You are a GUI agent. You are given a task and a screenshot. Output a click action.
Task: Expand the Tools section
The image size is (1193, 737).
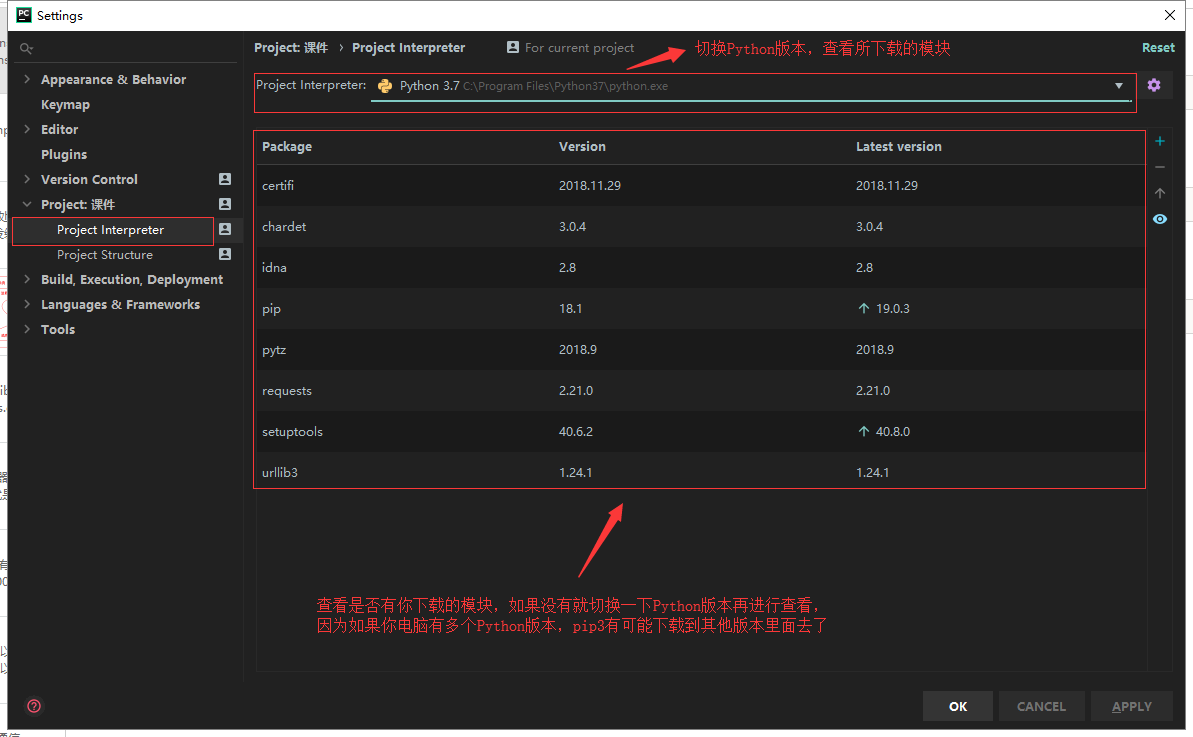27,329
